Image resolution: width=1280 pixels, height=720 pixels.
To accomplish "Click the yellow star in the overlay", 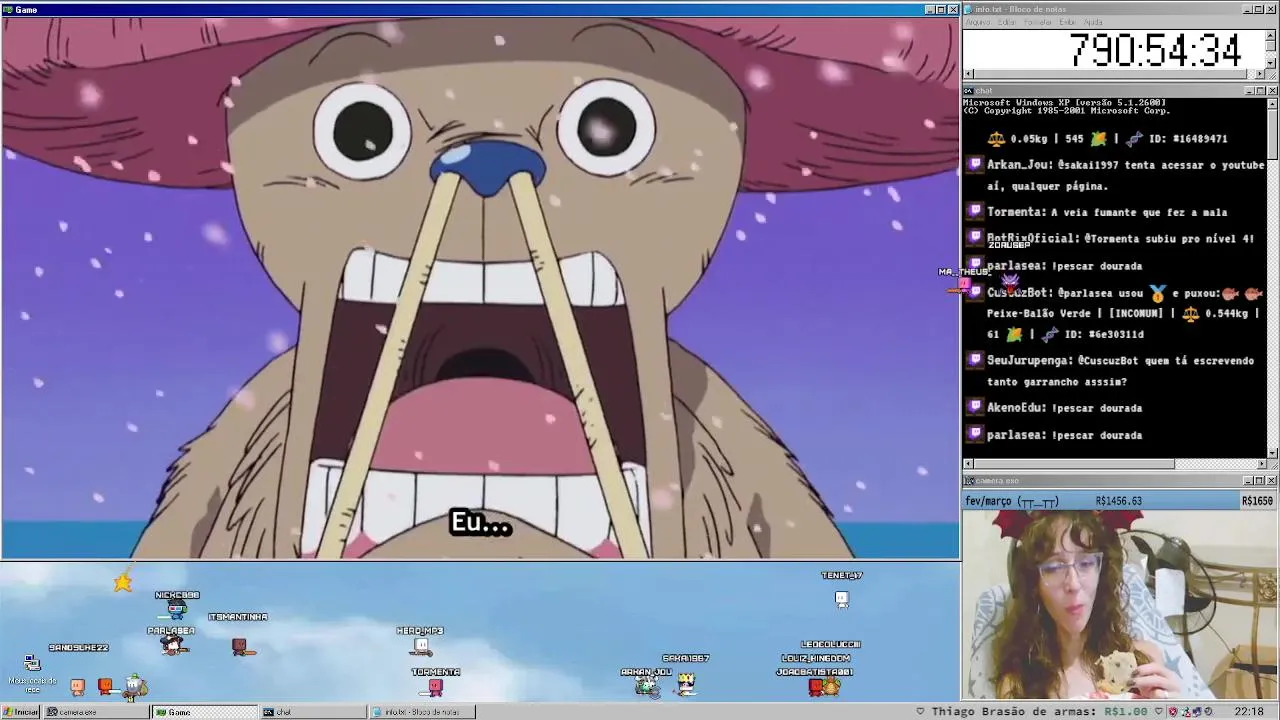I will click(x=122, y=582).
